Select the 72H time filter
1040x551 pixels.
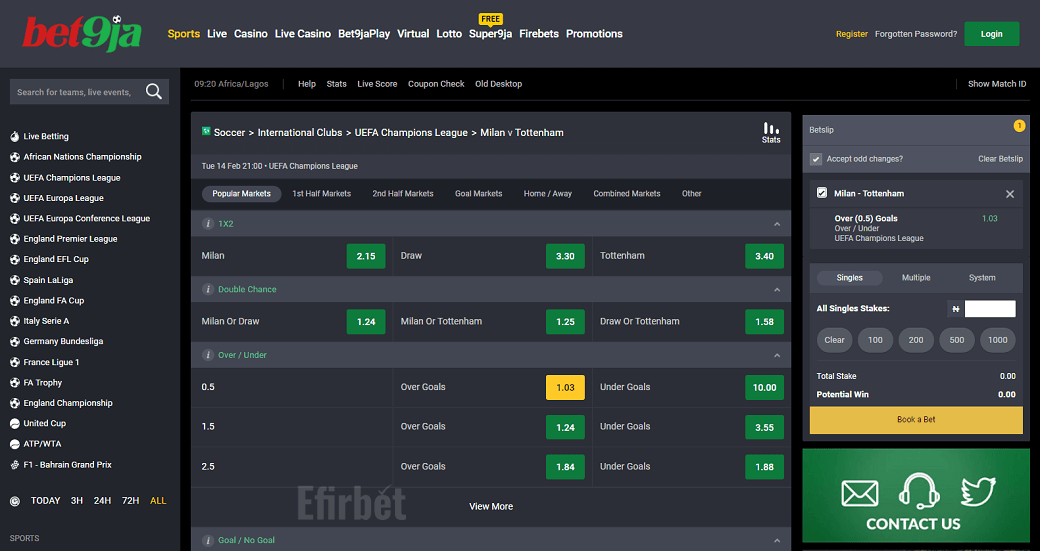(x=131, y=501)
